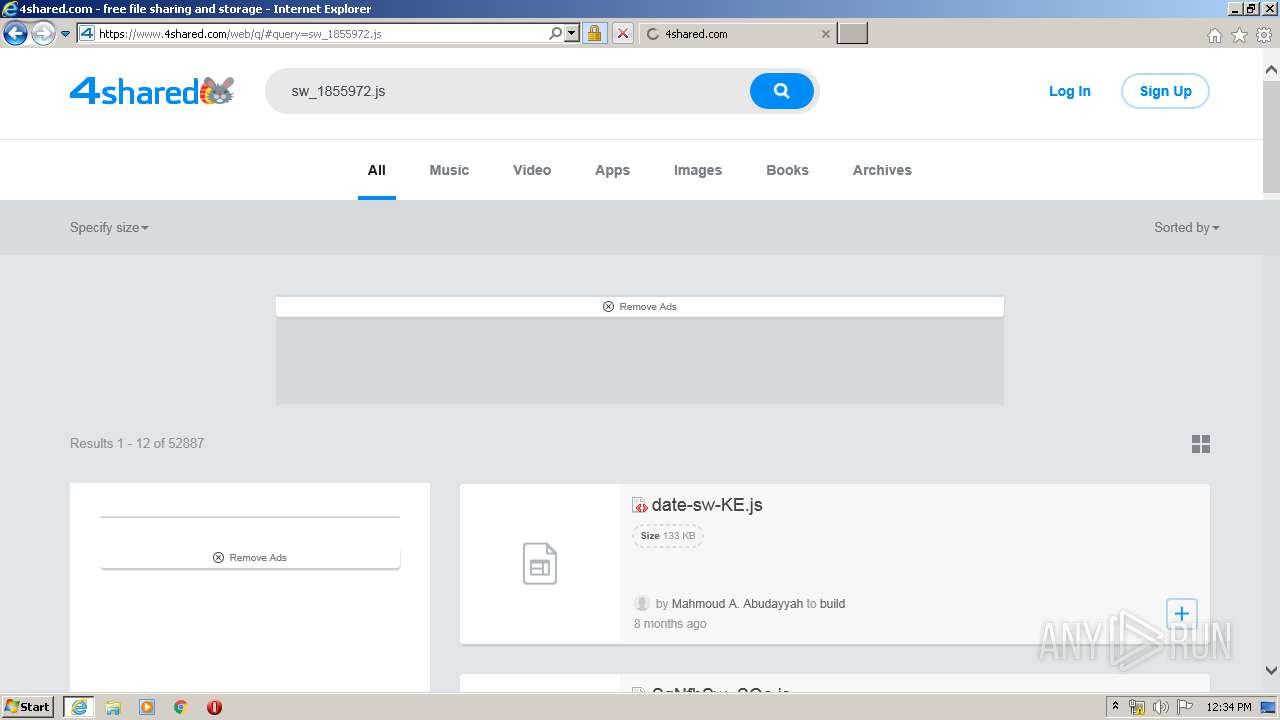Click the action center flag icon
The image size is (1280, 720).
1183,707
